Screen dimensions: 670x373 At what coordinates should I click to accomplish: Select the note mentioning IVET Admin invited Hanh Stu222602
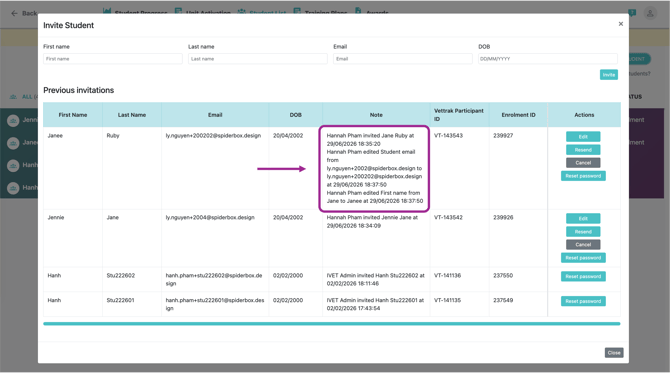pyautogui.click(x=375, y=280)
